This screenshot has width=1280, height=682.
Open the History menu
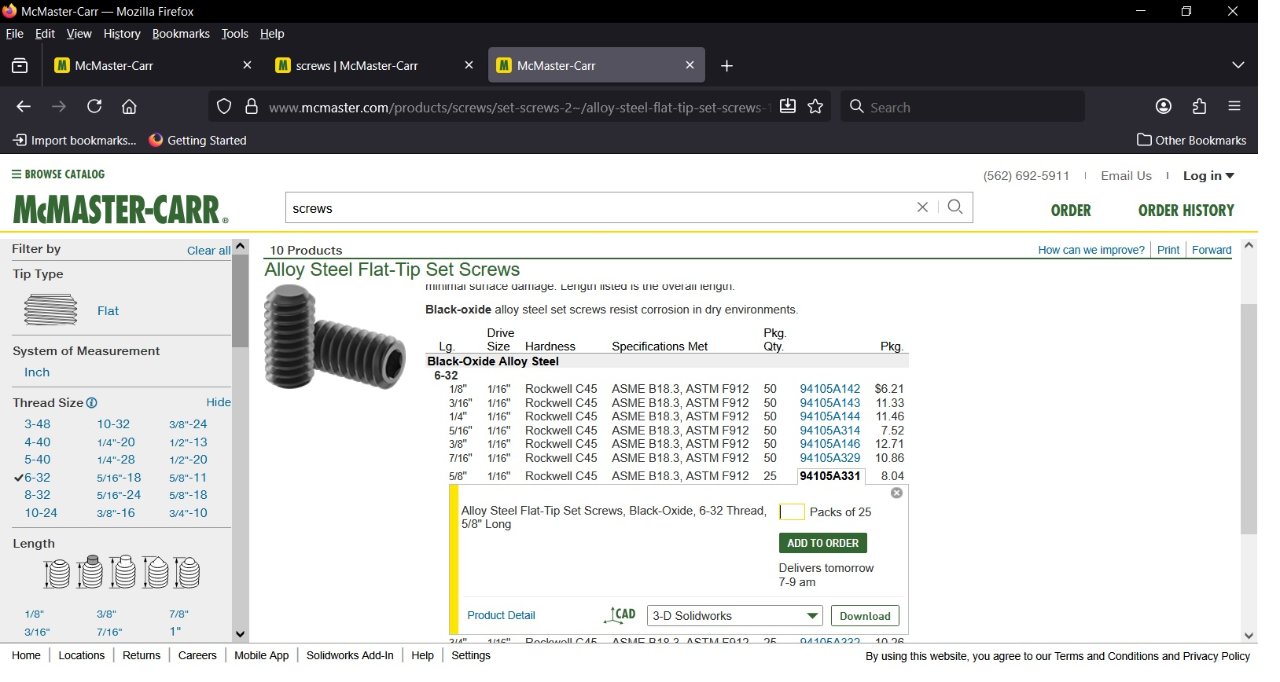coord(122,33)
